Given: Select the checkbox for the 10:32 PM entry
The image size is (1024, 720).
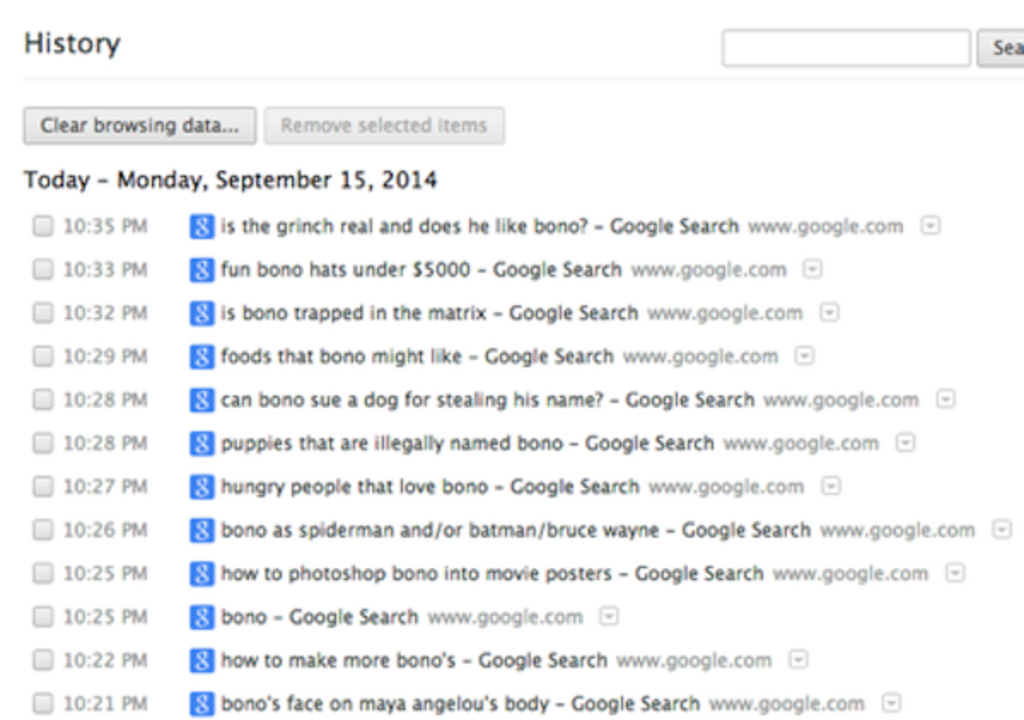Looking at the screenshot, I should point(43,313).
